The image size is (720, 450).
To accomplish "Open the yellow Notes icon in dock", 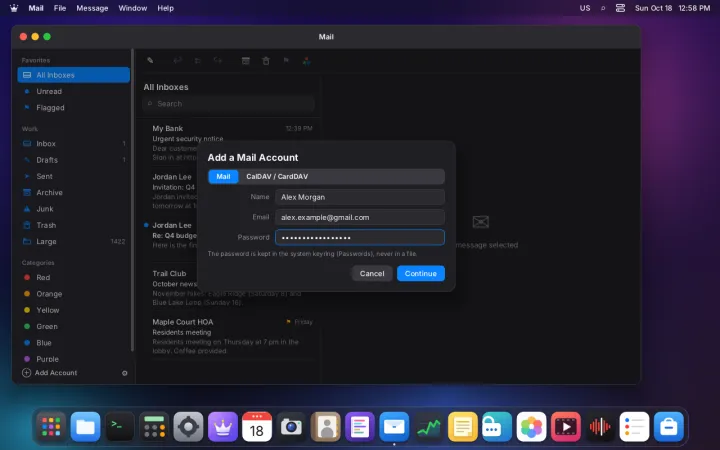I will coord(462,427).
